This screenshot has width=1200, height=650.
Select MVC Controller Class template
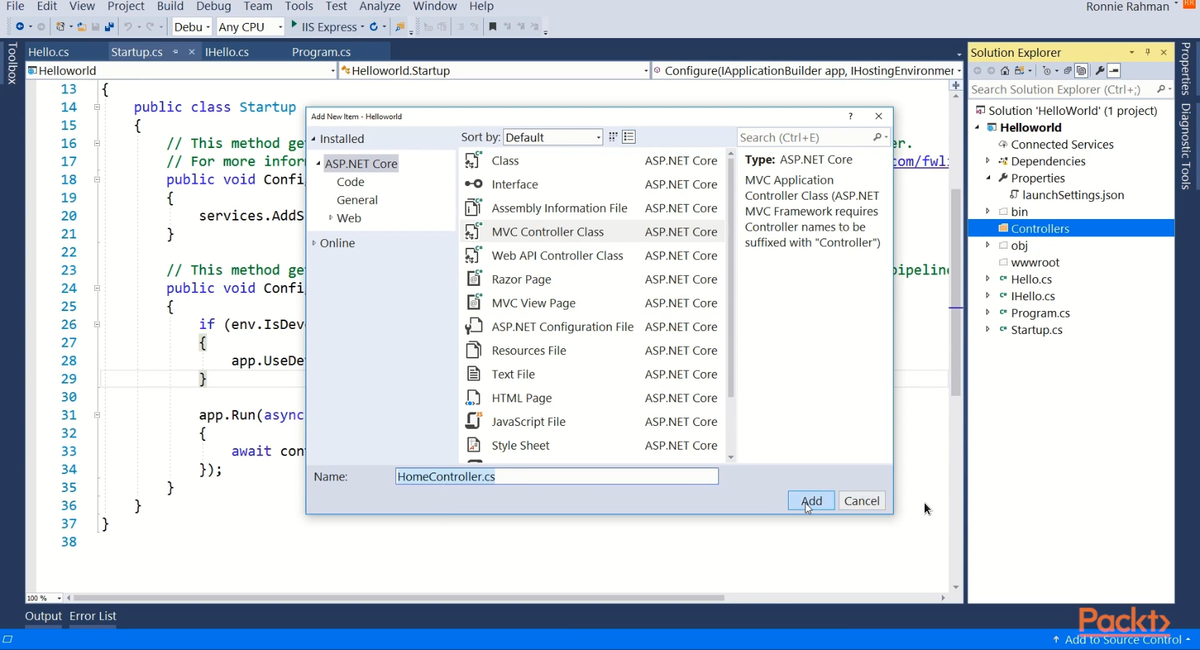pos(593,231)
